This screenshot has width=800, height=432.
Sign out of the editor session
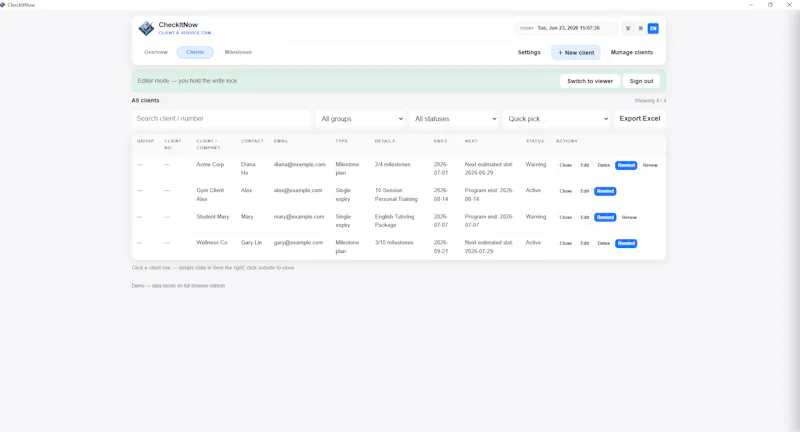click(x=641, y=81)
